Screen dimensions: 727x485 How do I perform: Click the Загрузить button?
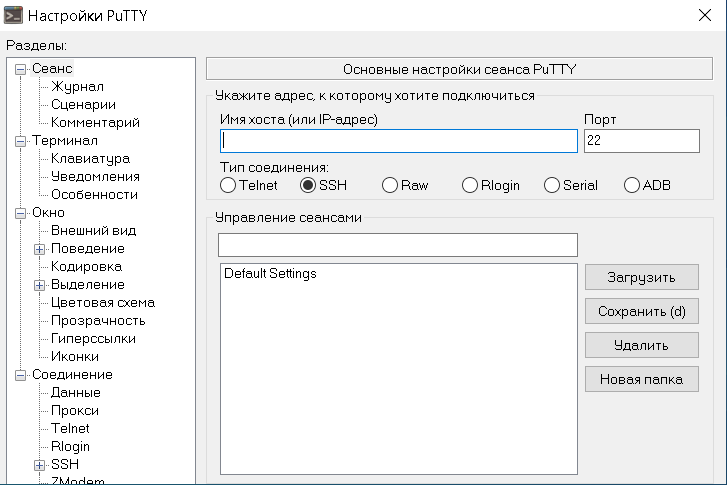click(642, 277)
